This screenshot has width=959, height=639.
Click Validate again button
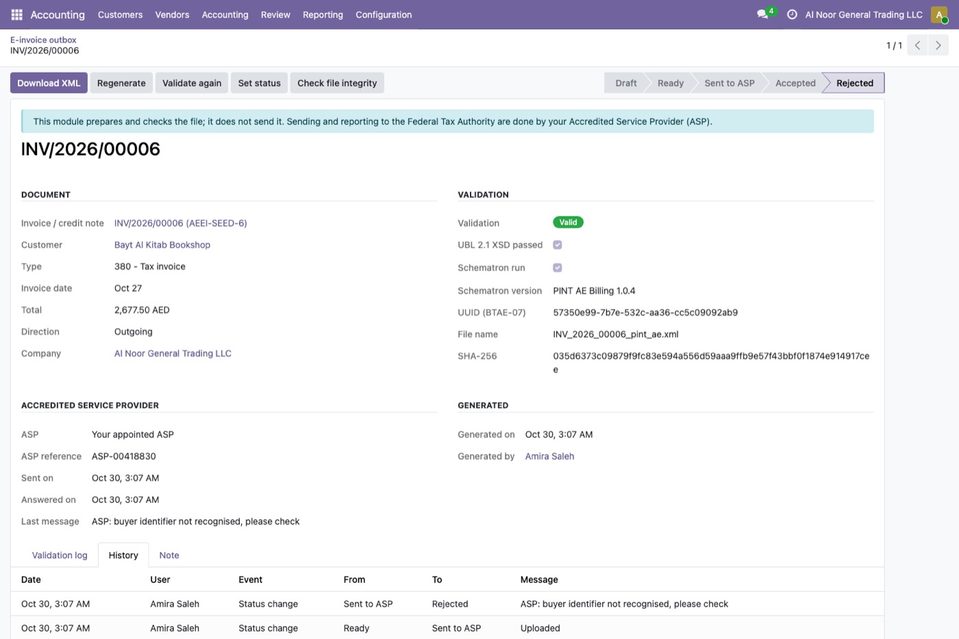[191, 83]
